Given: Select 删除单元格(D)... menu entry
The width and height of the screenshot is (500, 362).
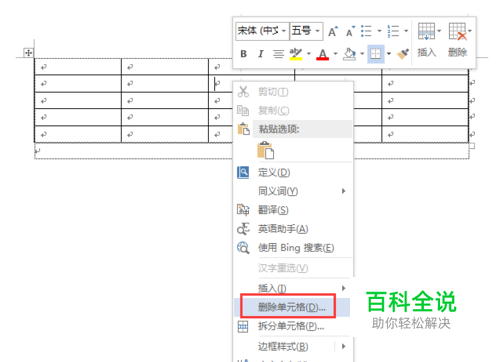Looking at the screenshot, I should coord(292,307).
